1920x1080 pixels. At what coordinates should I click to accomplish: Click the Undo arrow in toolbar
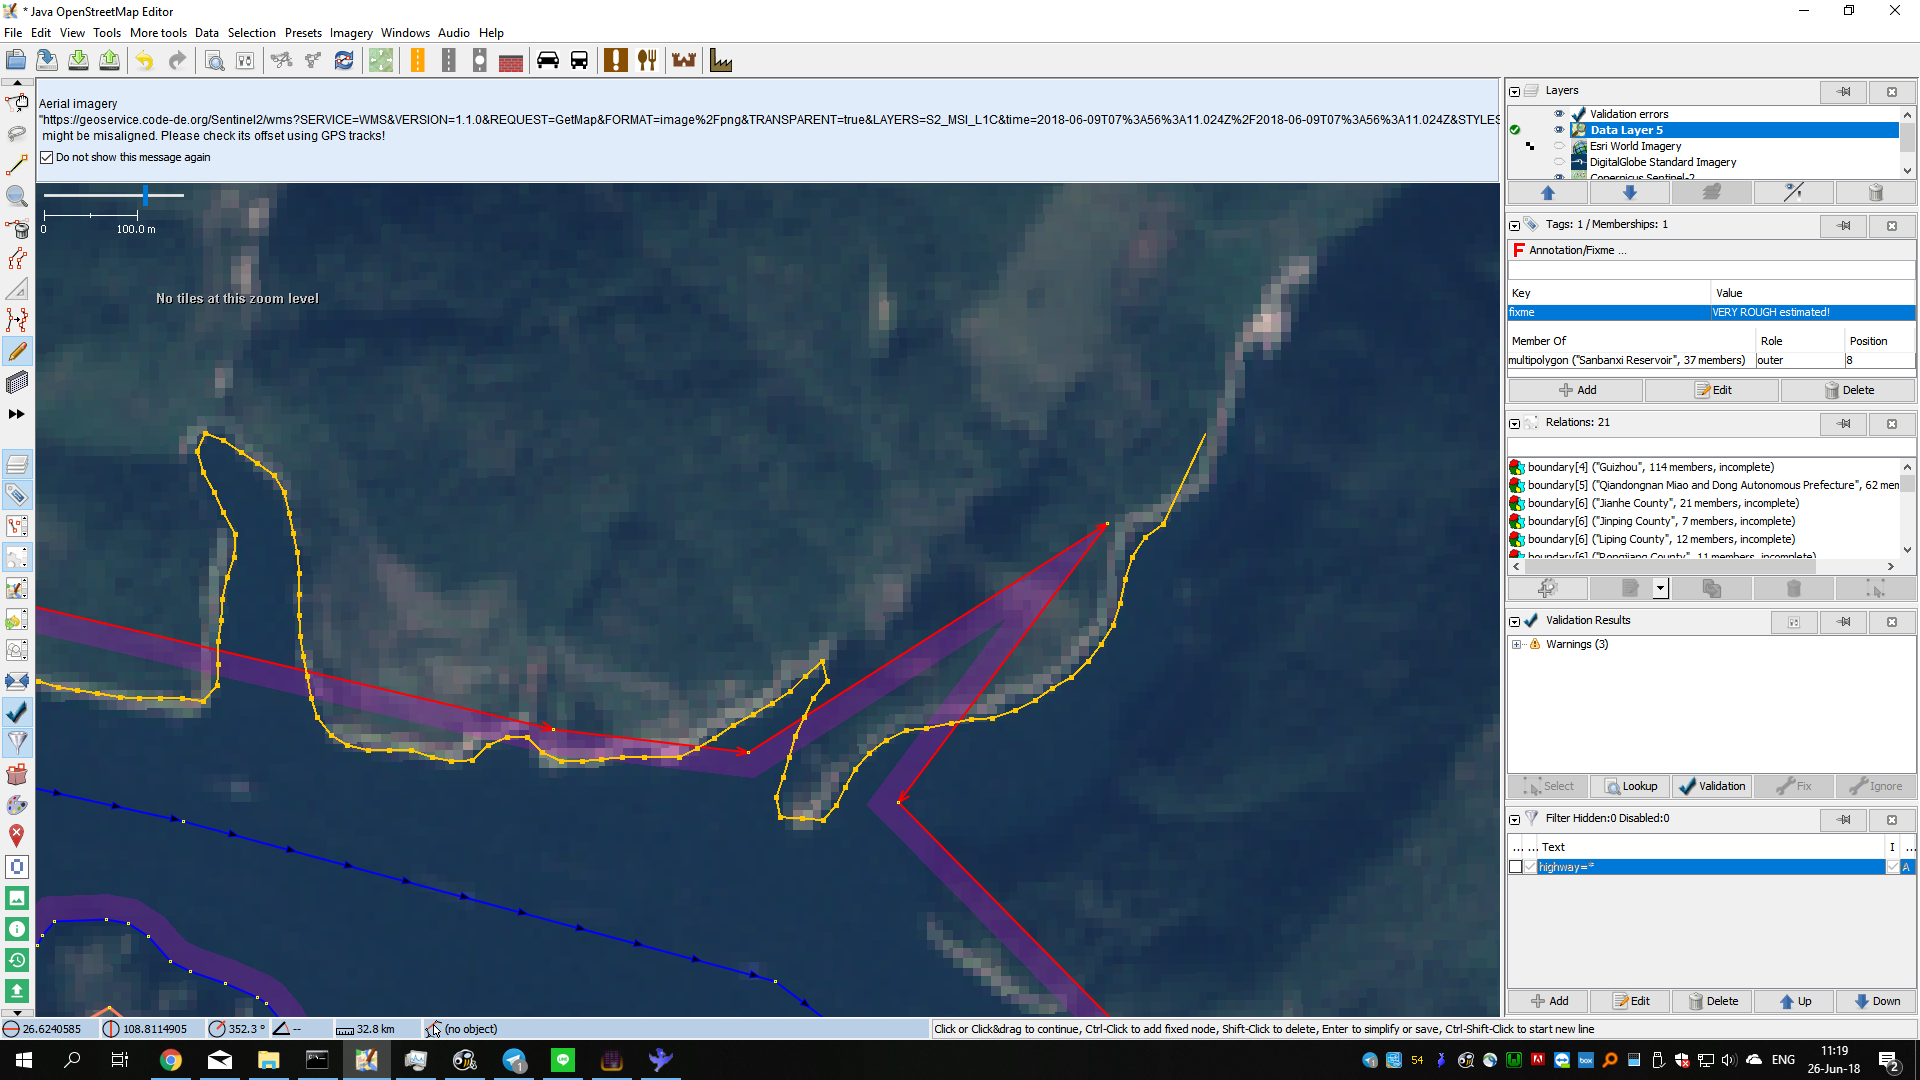tap(145, 61)
